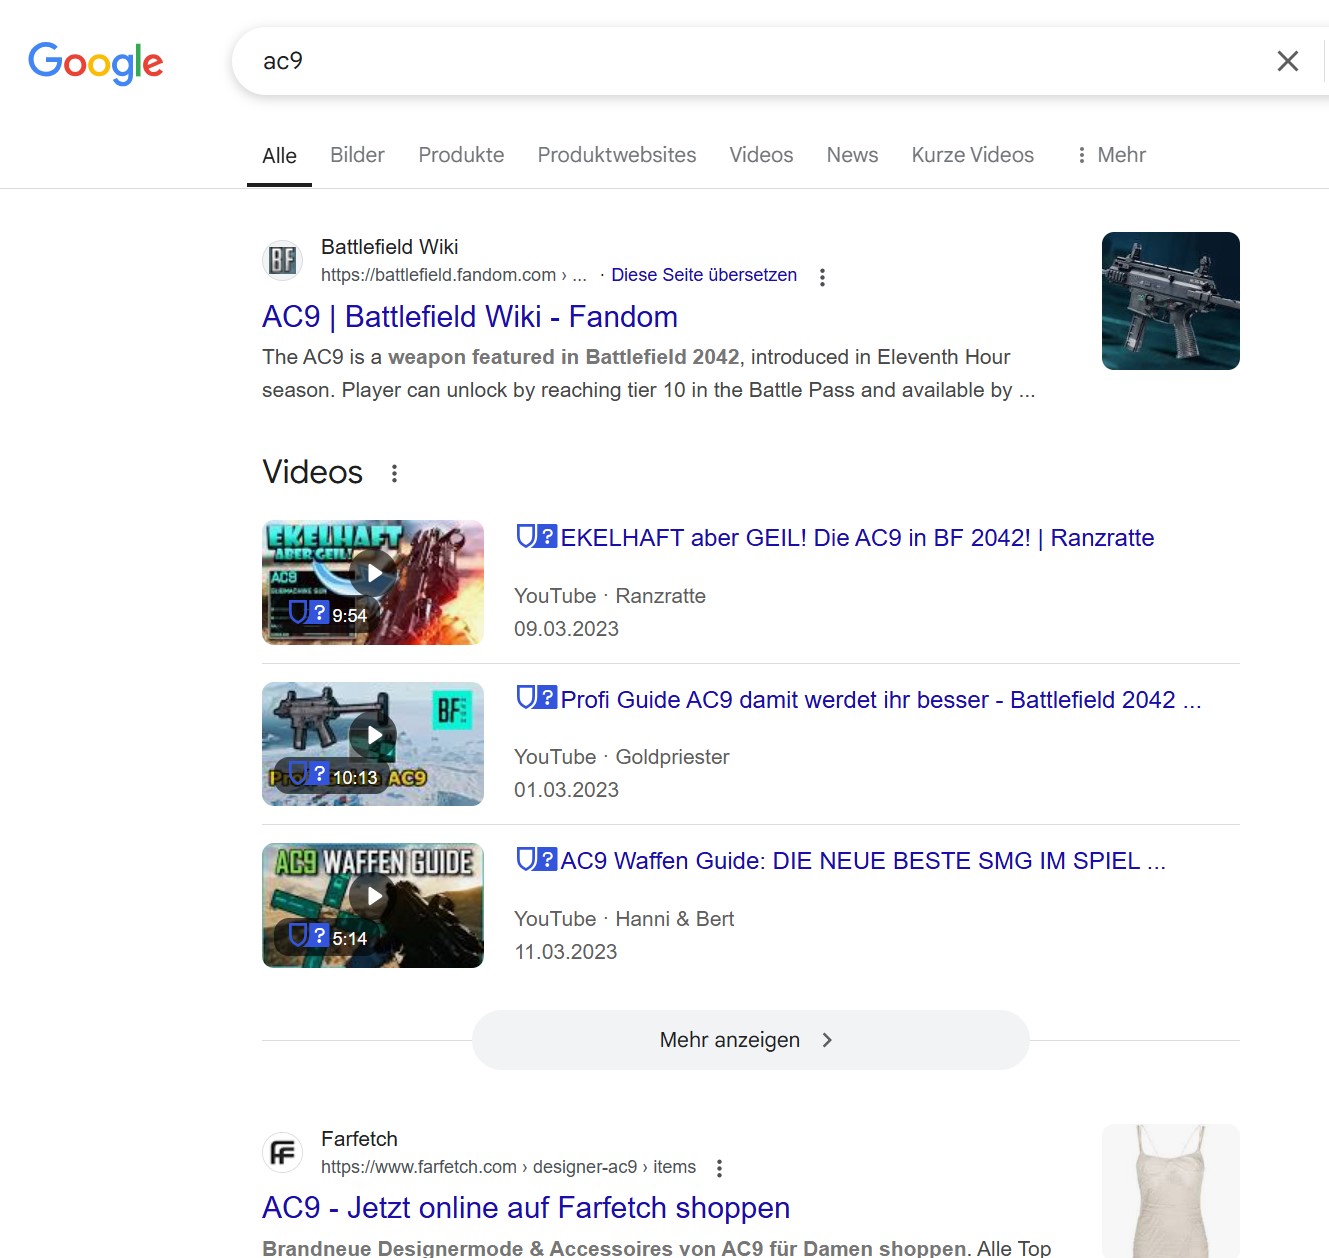Select the Kurze Videos tab
Viewport: 1329px width, 1258px height.
click(x=972, y=155)
